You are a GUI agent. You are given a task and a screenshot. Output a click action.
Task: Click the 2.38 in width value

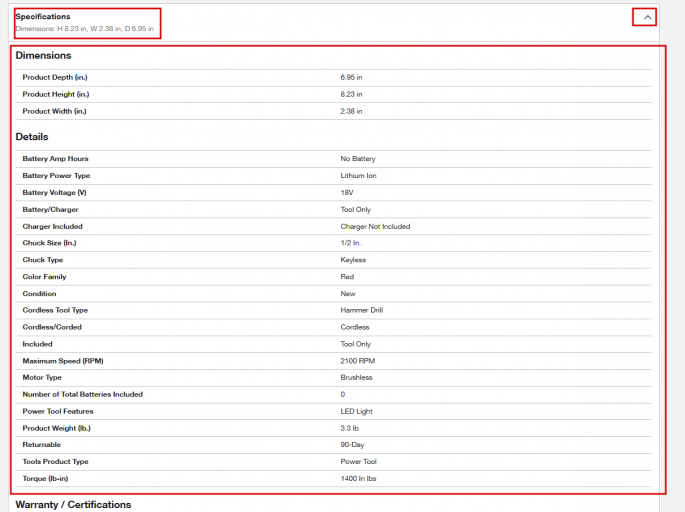[351, 111]
